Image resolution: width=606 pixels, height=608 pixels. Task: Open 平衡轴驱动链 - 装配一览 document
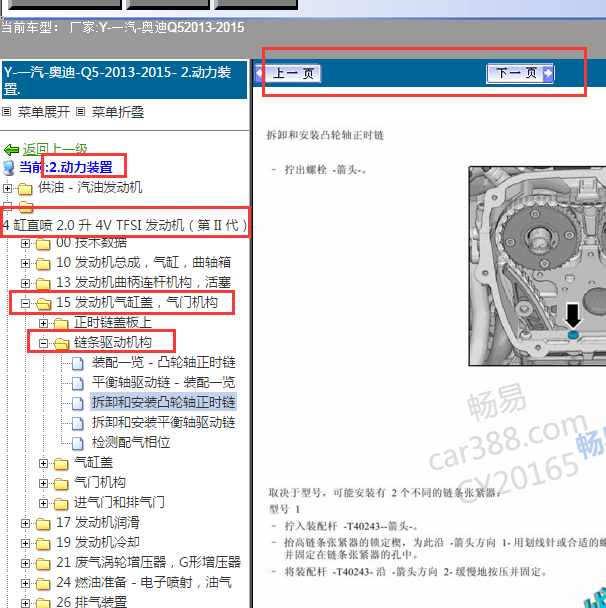(x=163, y=382)
